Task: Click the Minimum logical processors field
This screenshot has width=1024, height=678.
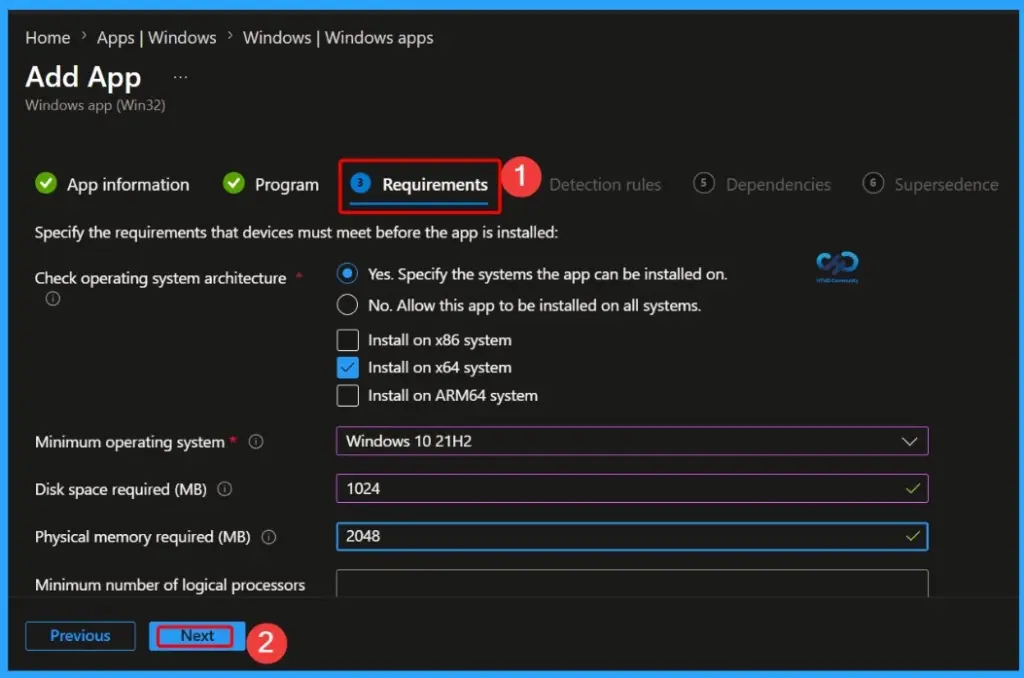Action: [x=632, y=583]
